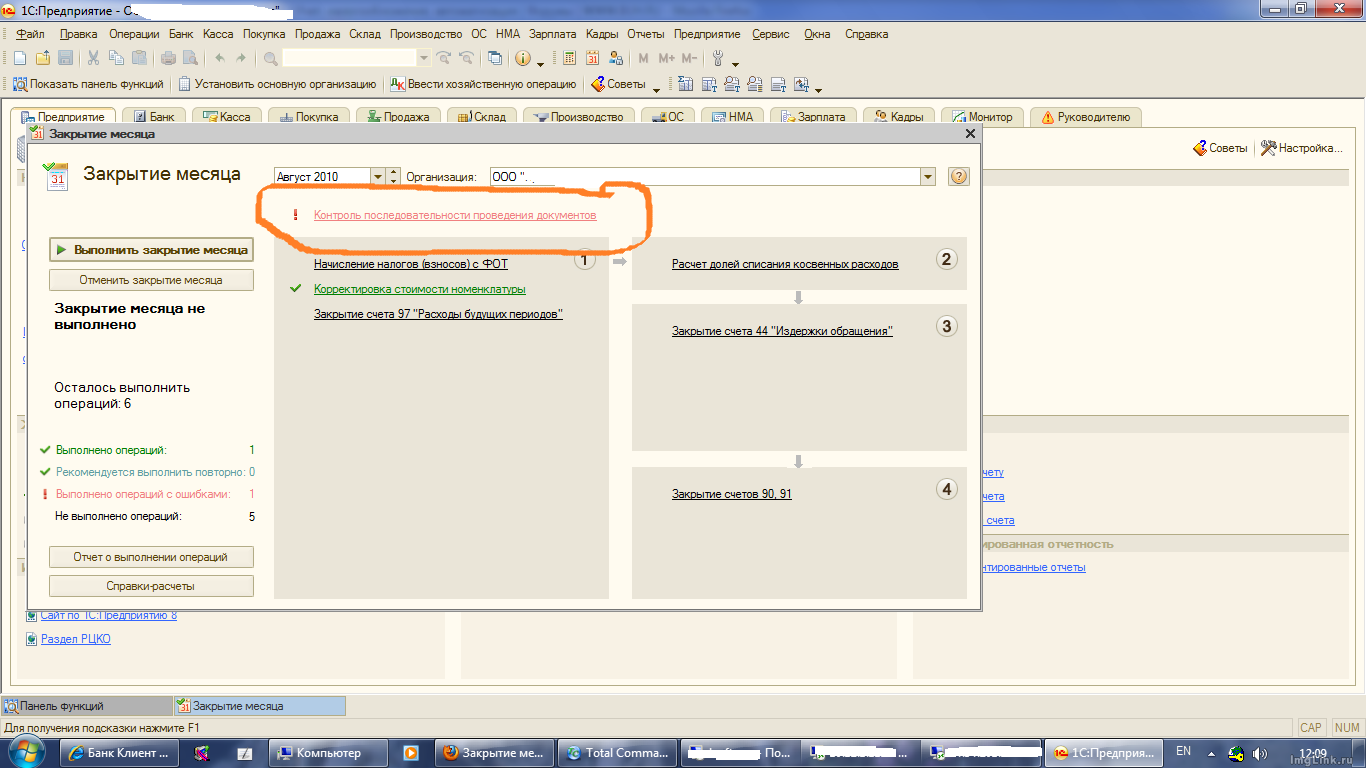The image size is (1366, 768).
Task: Open the calculator from the toolbar
Action: 570,59
